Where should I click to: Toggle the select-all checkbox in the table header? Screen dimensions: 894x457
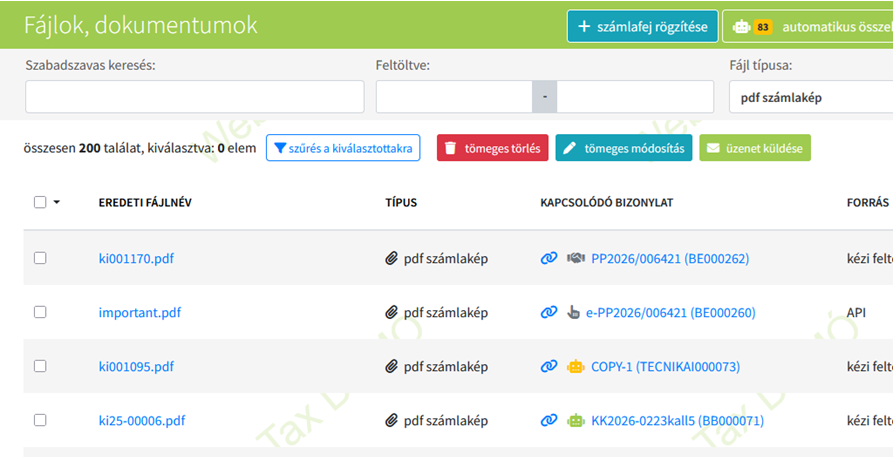40,202
